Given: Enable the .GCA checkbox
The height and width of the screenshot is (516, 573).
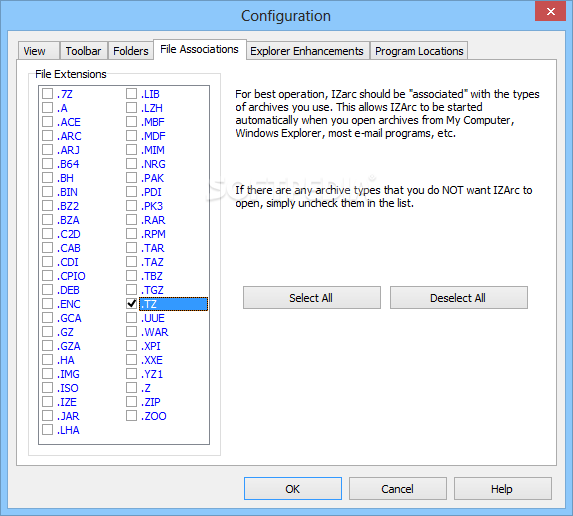Looking at the screenshot, I should click(48, 318).
